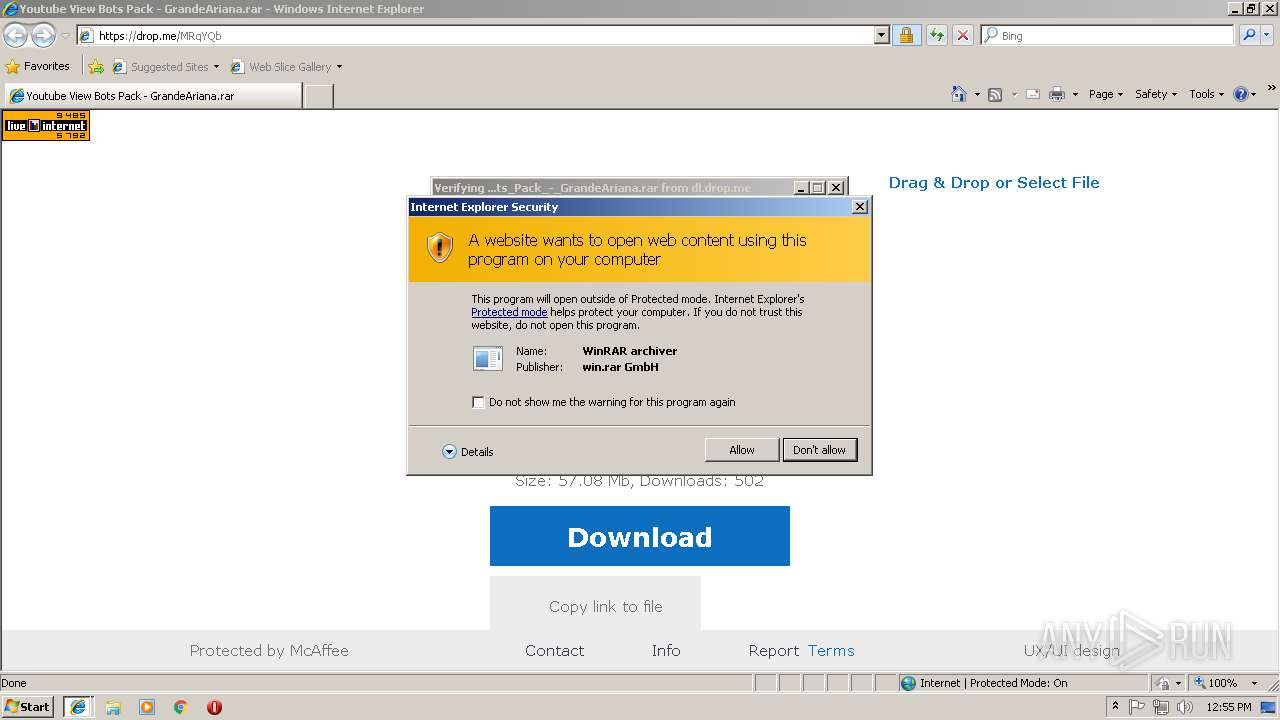The height and width of the screenshot is (720, 1280).
Task: Show hidden tray icons arrow
Action: (1115, 707)
